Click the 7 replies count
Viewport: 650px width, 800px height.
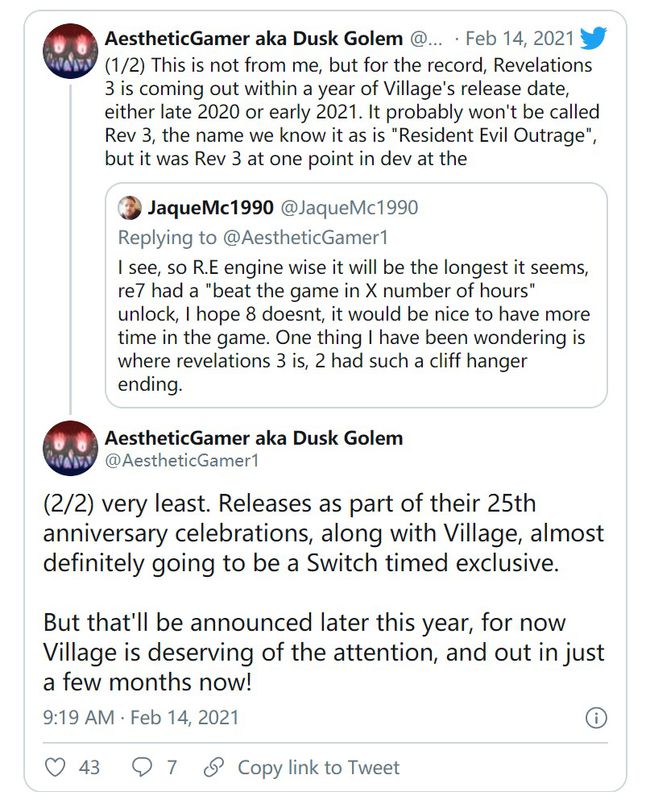click(171, 767)
